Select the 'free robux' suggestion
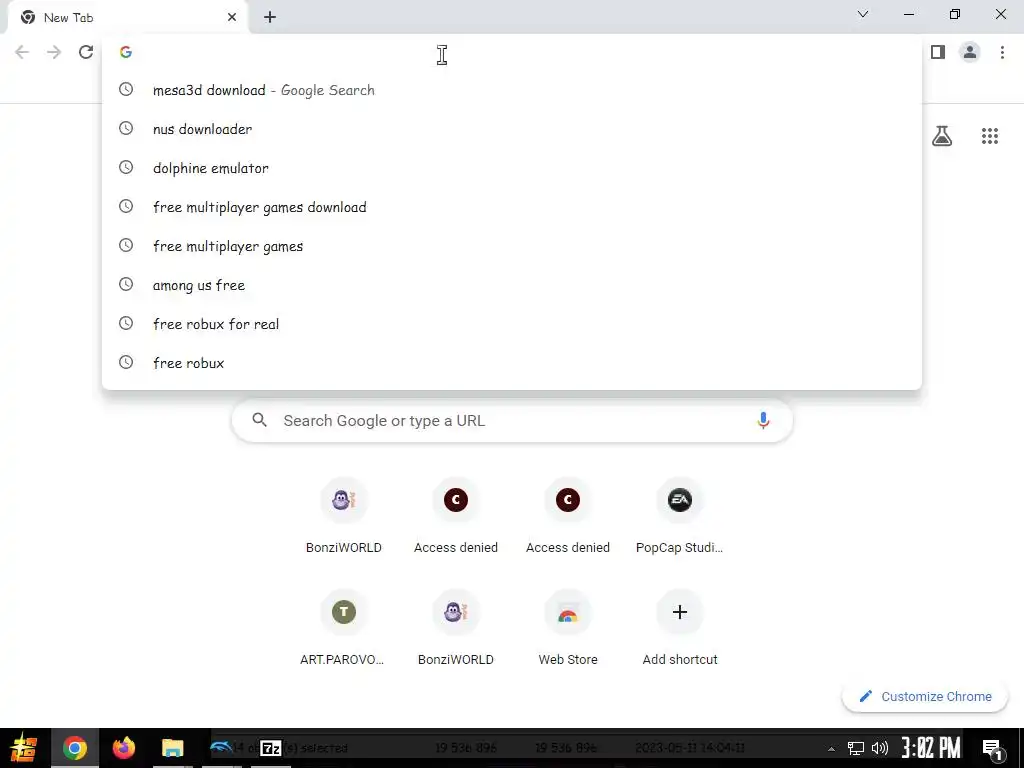 pos(512,363)
